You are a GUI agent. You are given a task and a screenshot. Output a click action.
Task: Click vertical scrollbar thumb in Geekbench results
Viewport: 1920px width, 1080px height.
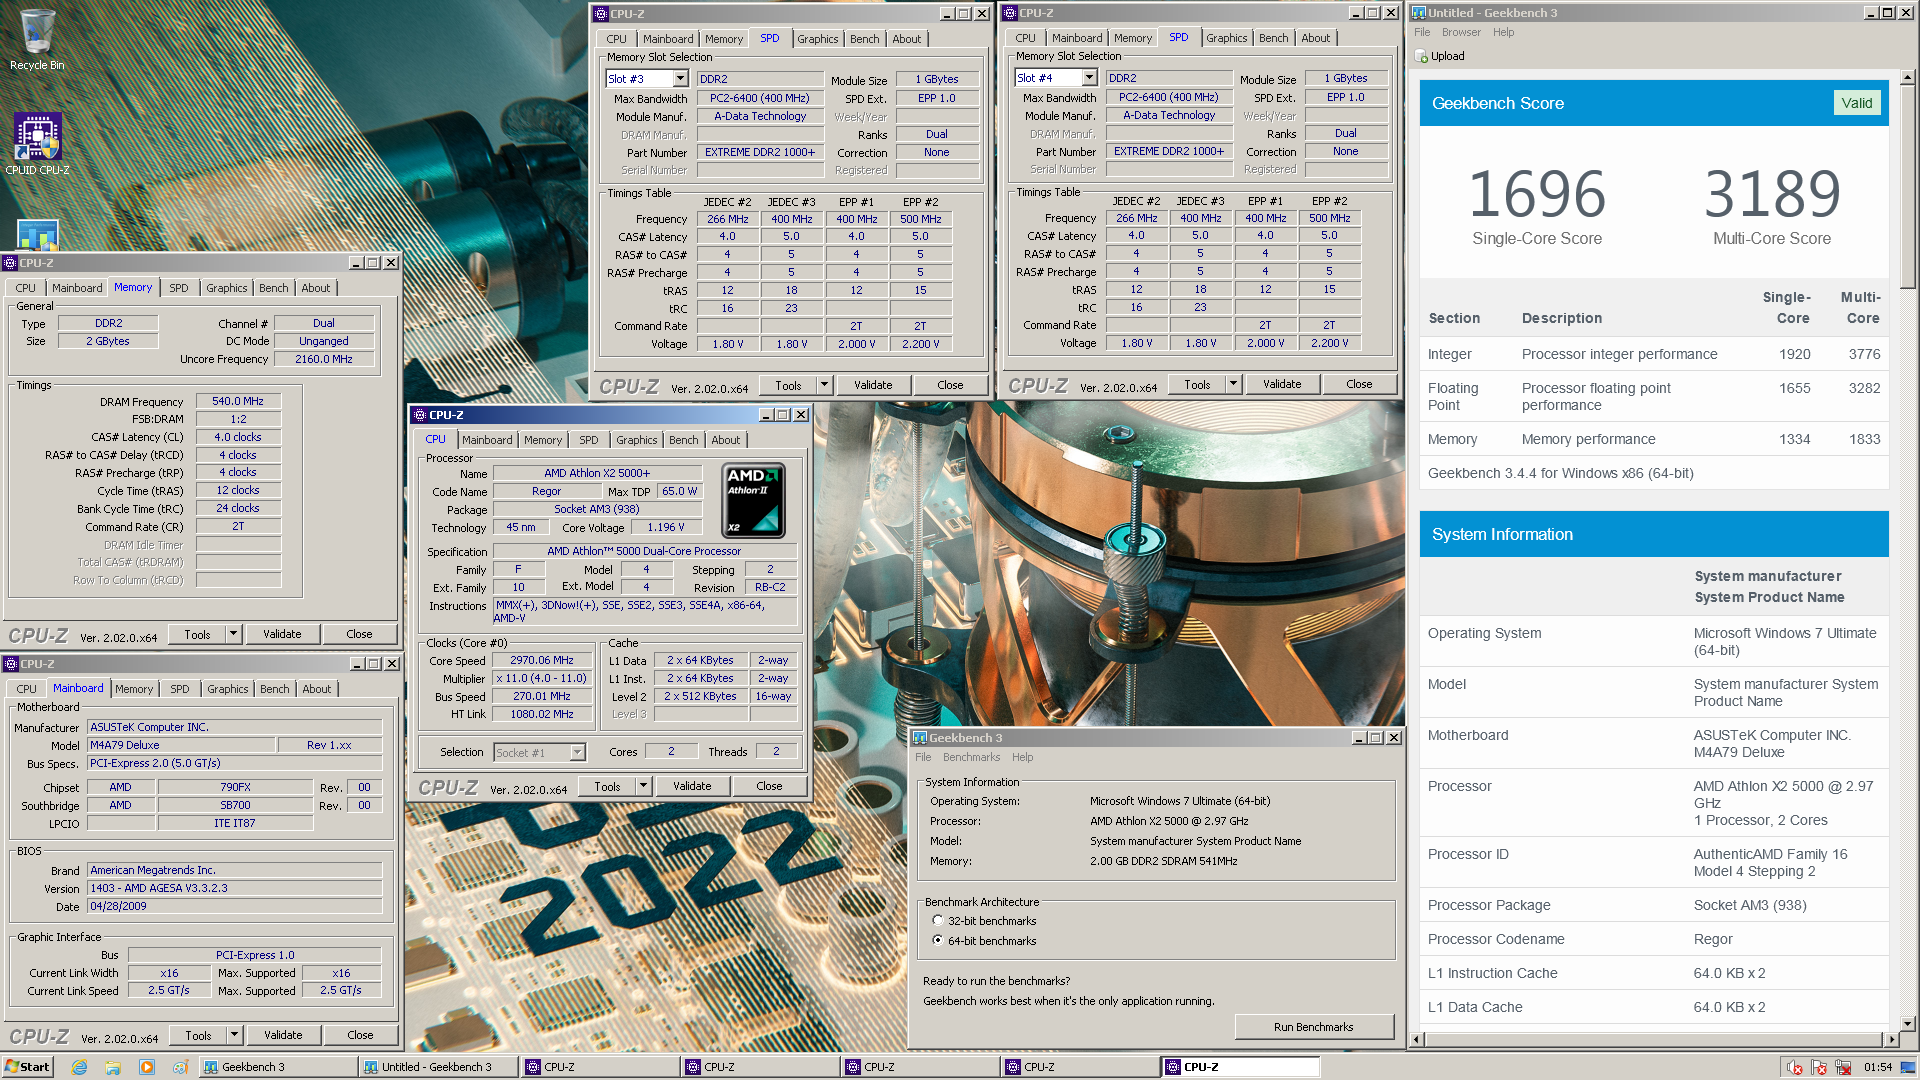tap(1907, 185)
